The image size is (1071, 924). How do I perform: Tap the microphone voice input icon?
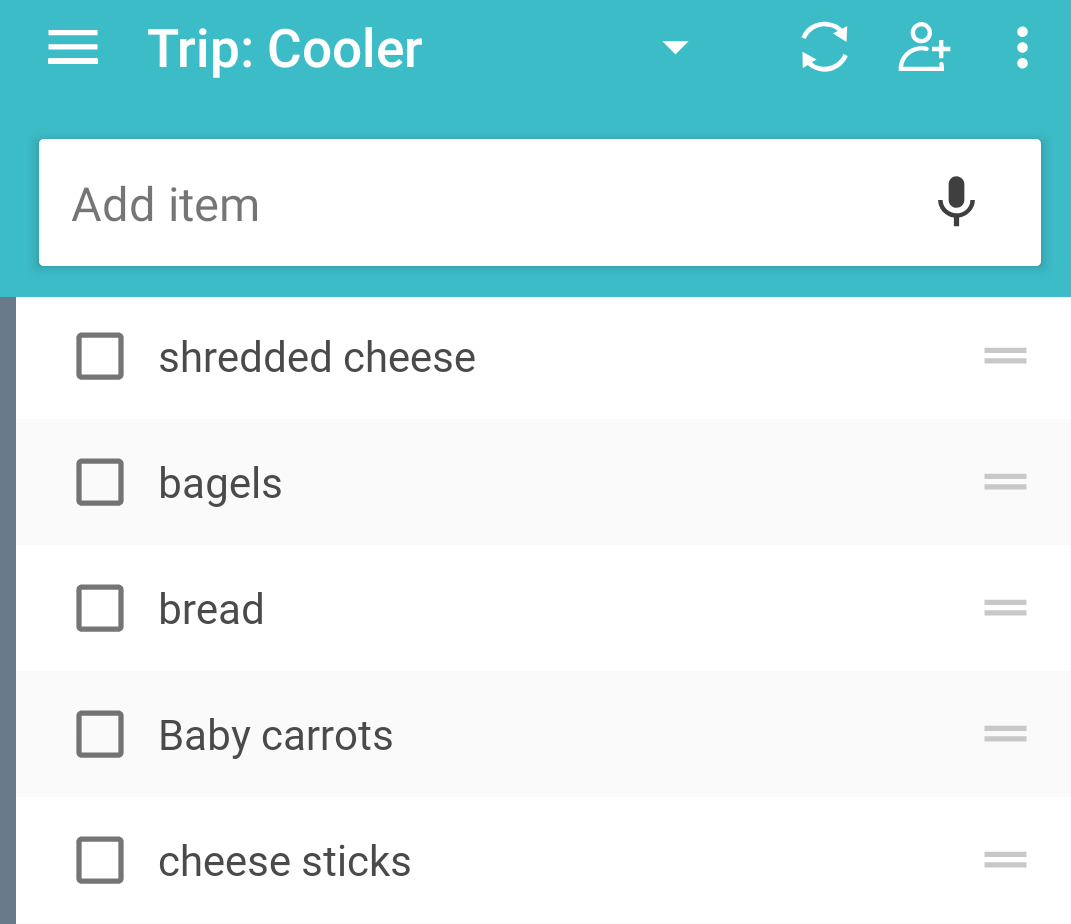pos(956,201)
